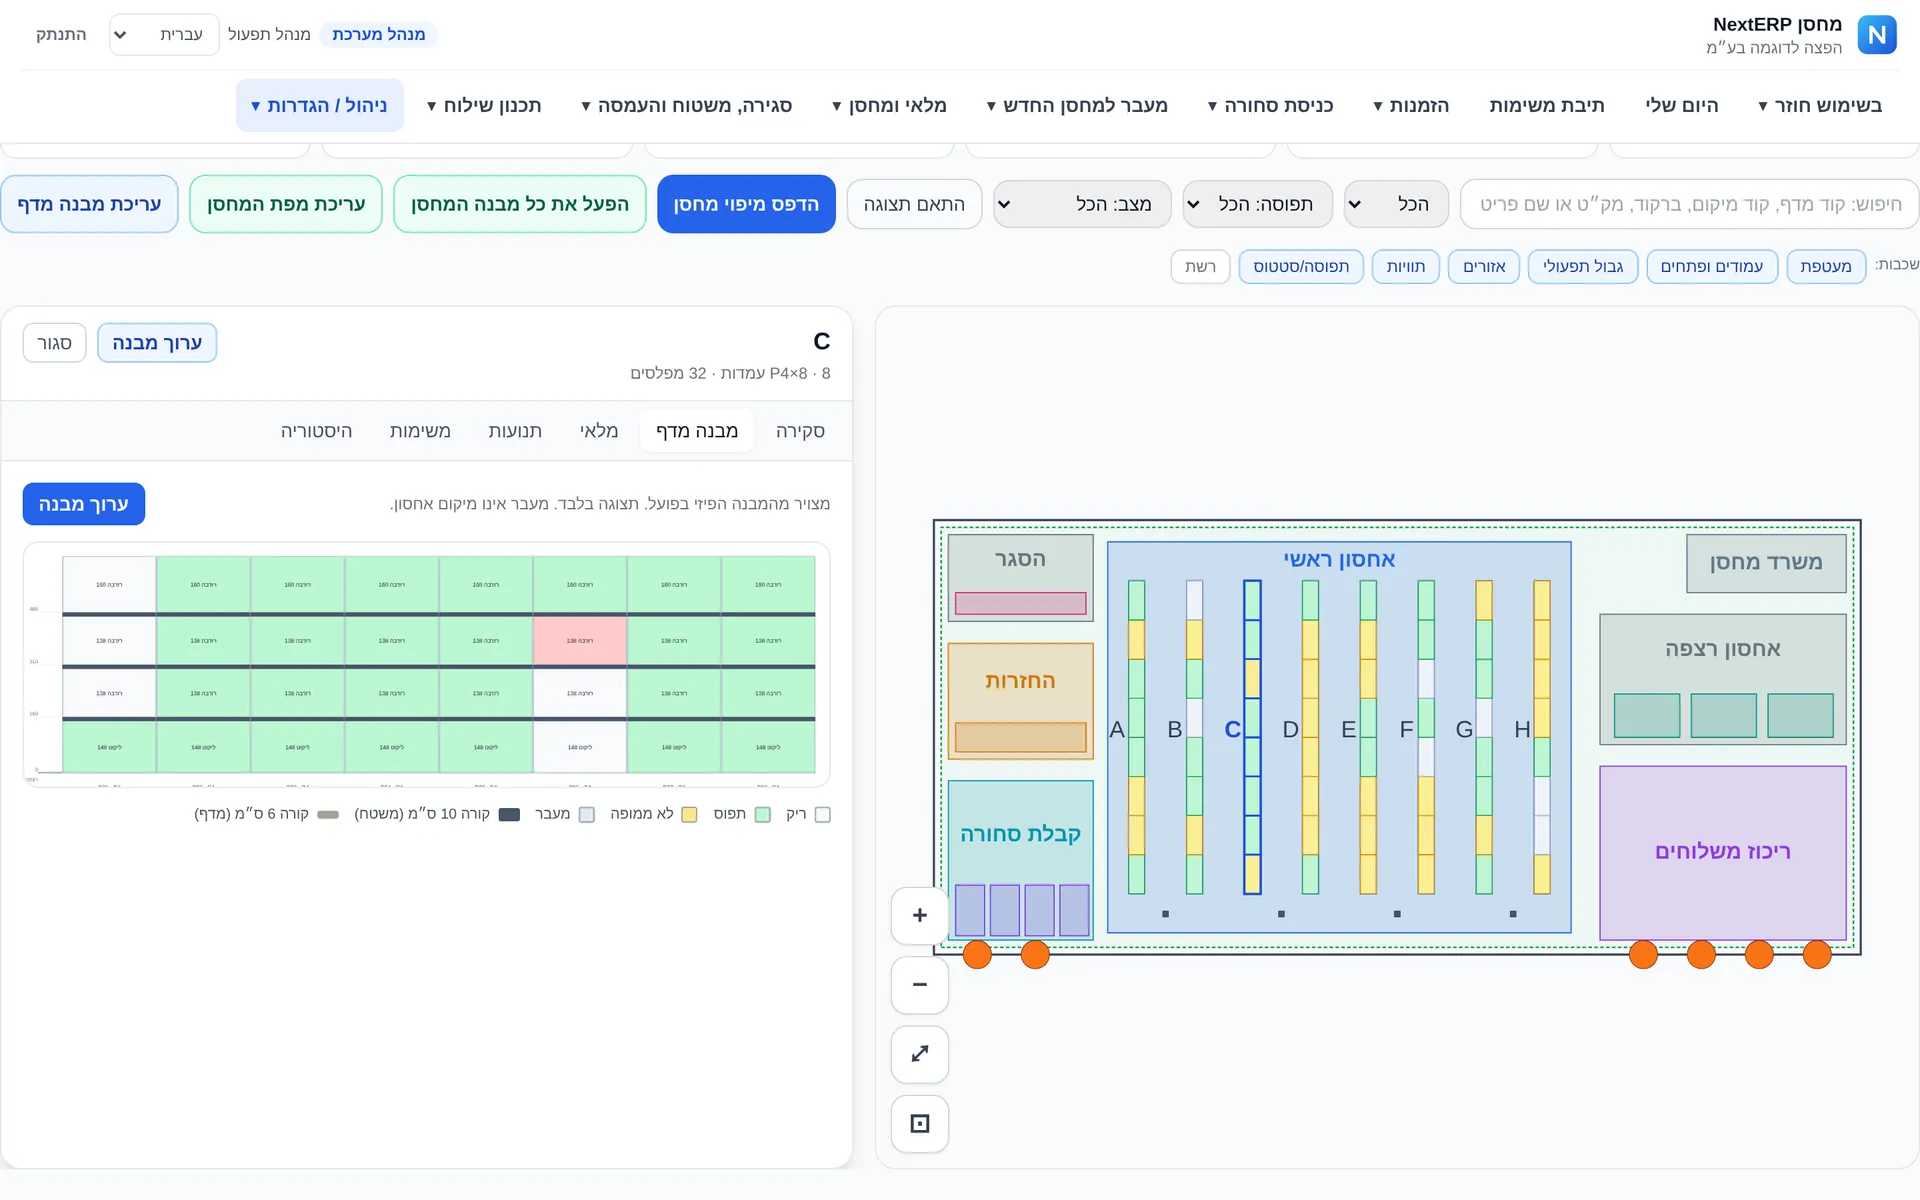Viewport: 1920px width, 1200px height.
Task: Toggle the תפוסה/סטטוס layer chip
Action: (x=1301, y=266)
